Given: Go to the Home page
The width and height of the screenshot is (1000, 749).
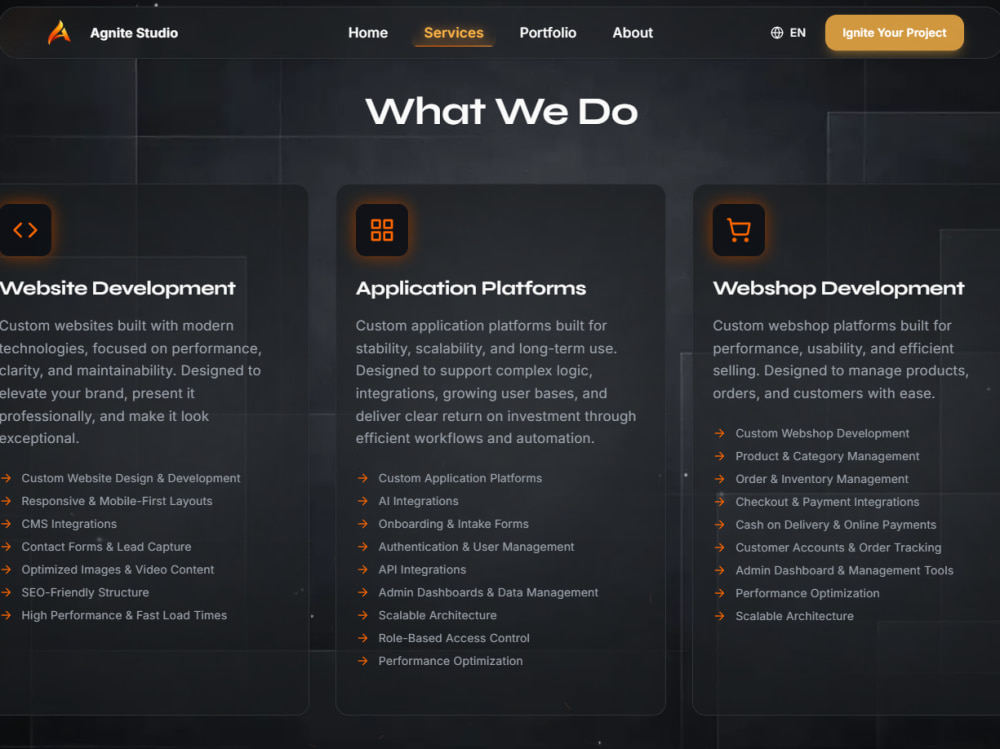Looking at the screenshot, I should (x=368, y=33).
